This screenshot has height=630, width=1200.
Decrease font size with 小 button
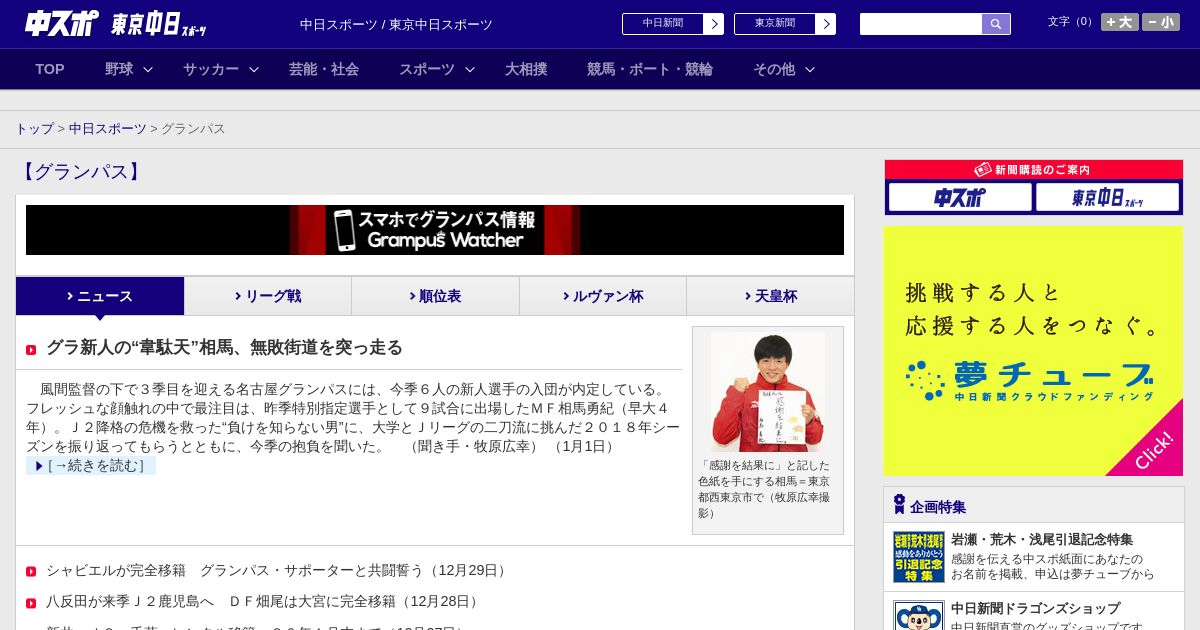(1161, 22)
